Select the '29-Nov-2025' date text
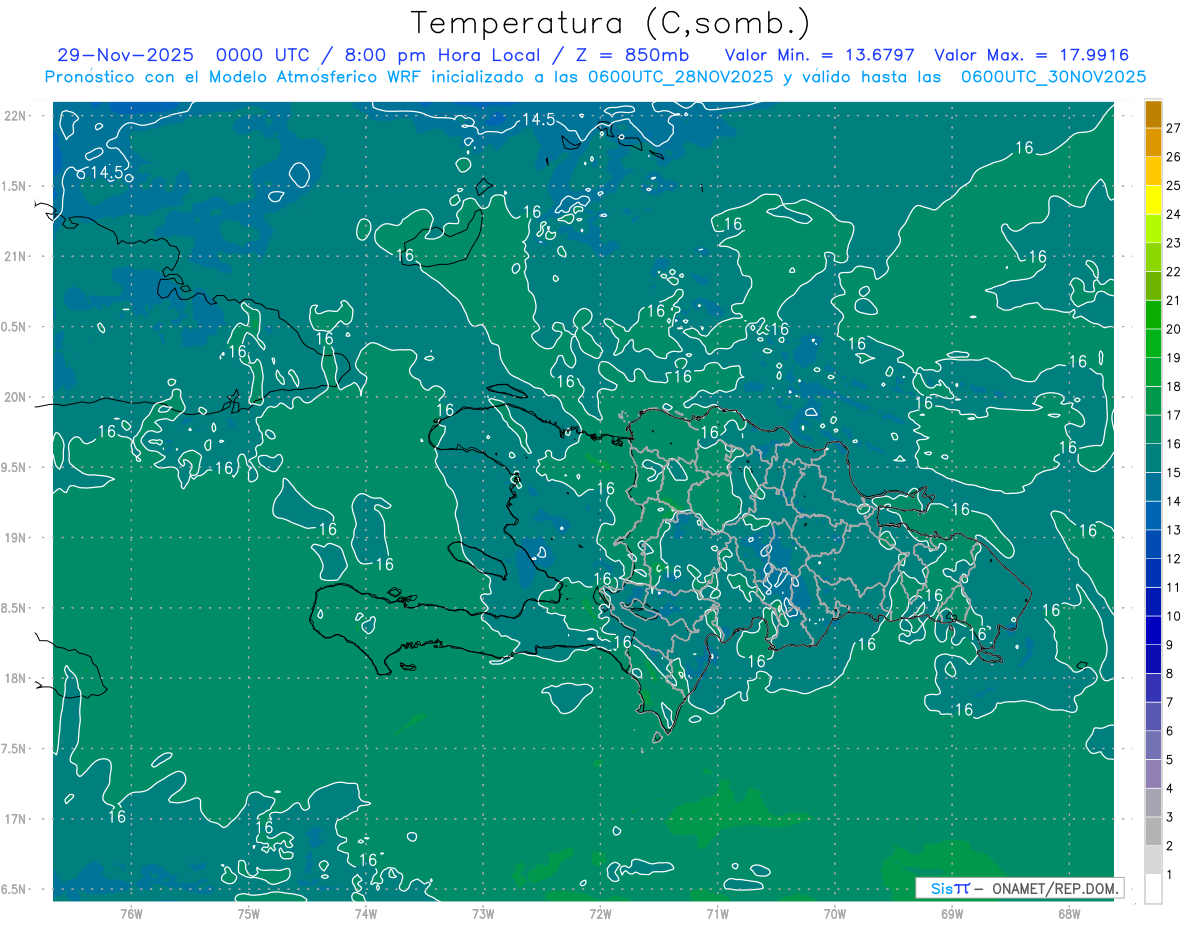This screenshot has height=927, width=1200. [x=126, y=55]
